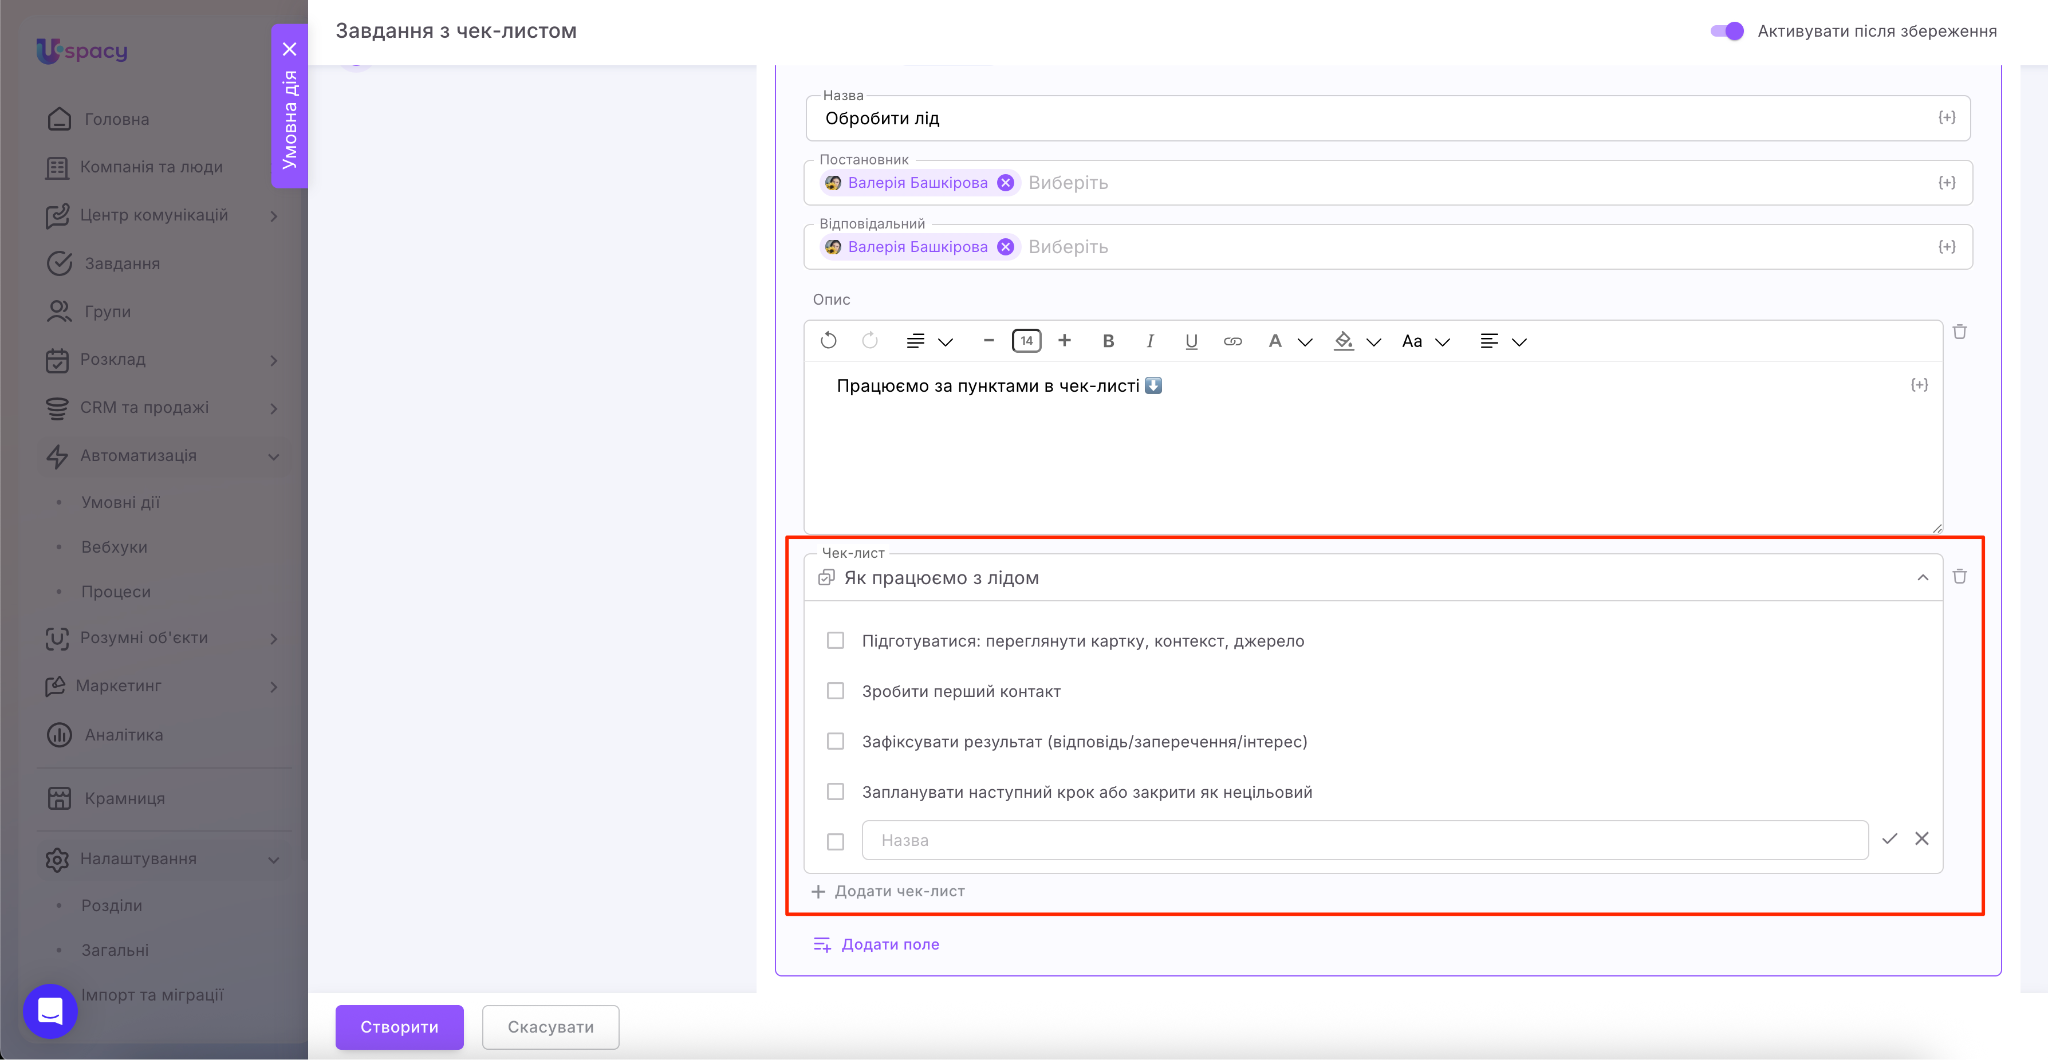
Task: Open the text color dropdown arrow
Action: pyautogui.click(x=1305, y=342)
